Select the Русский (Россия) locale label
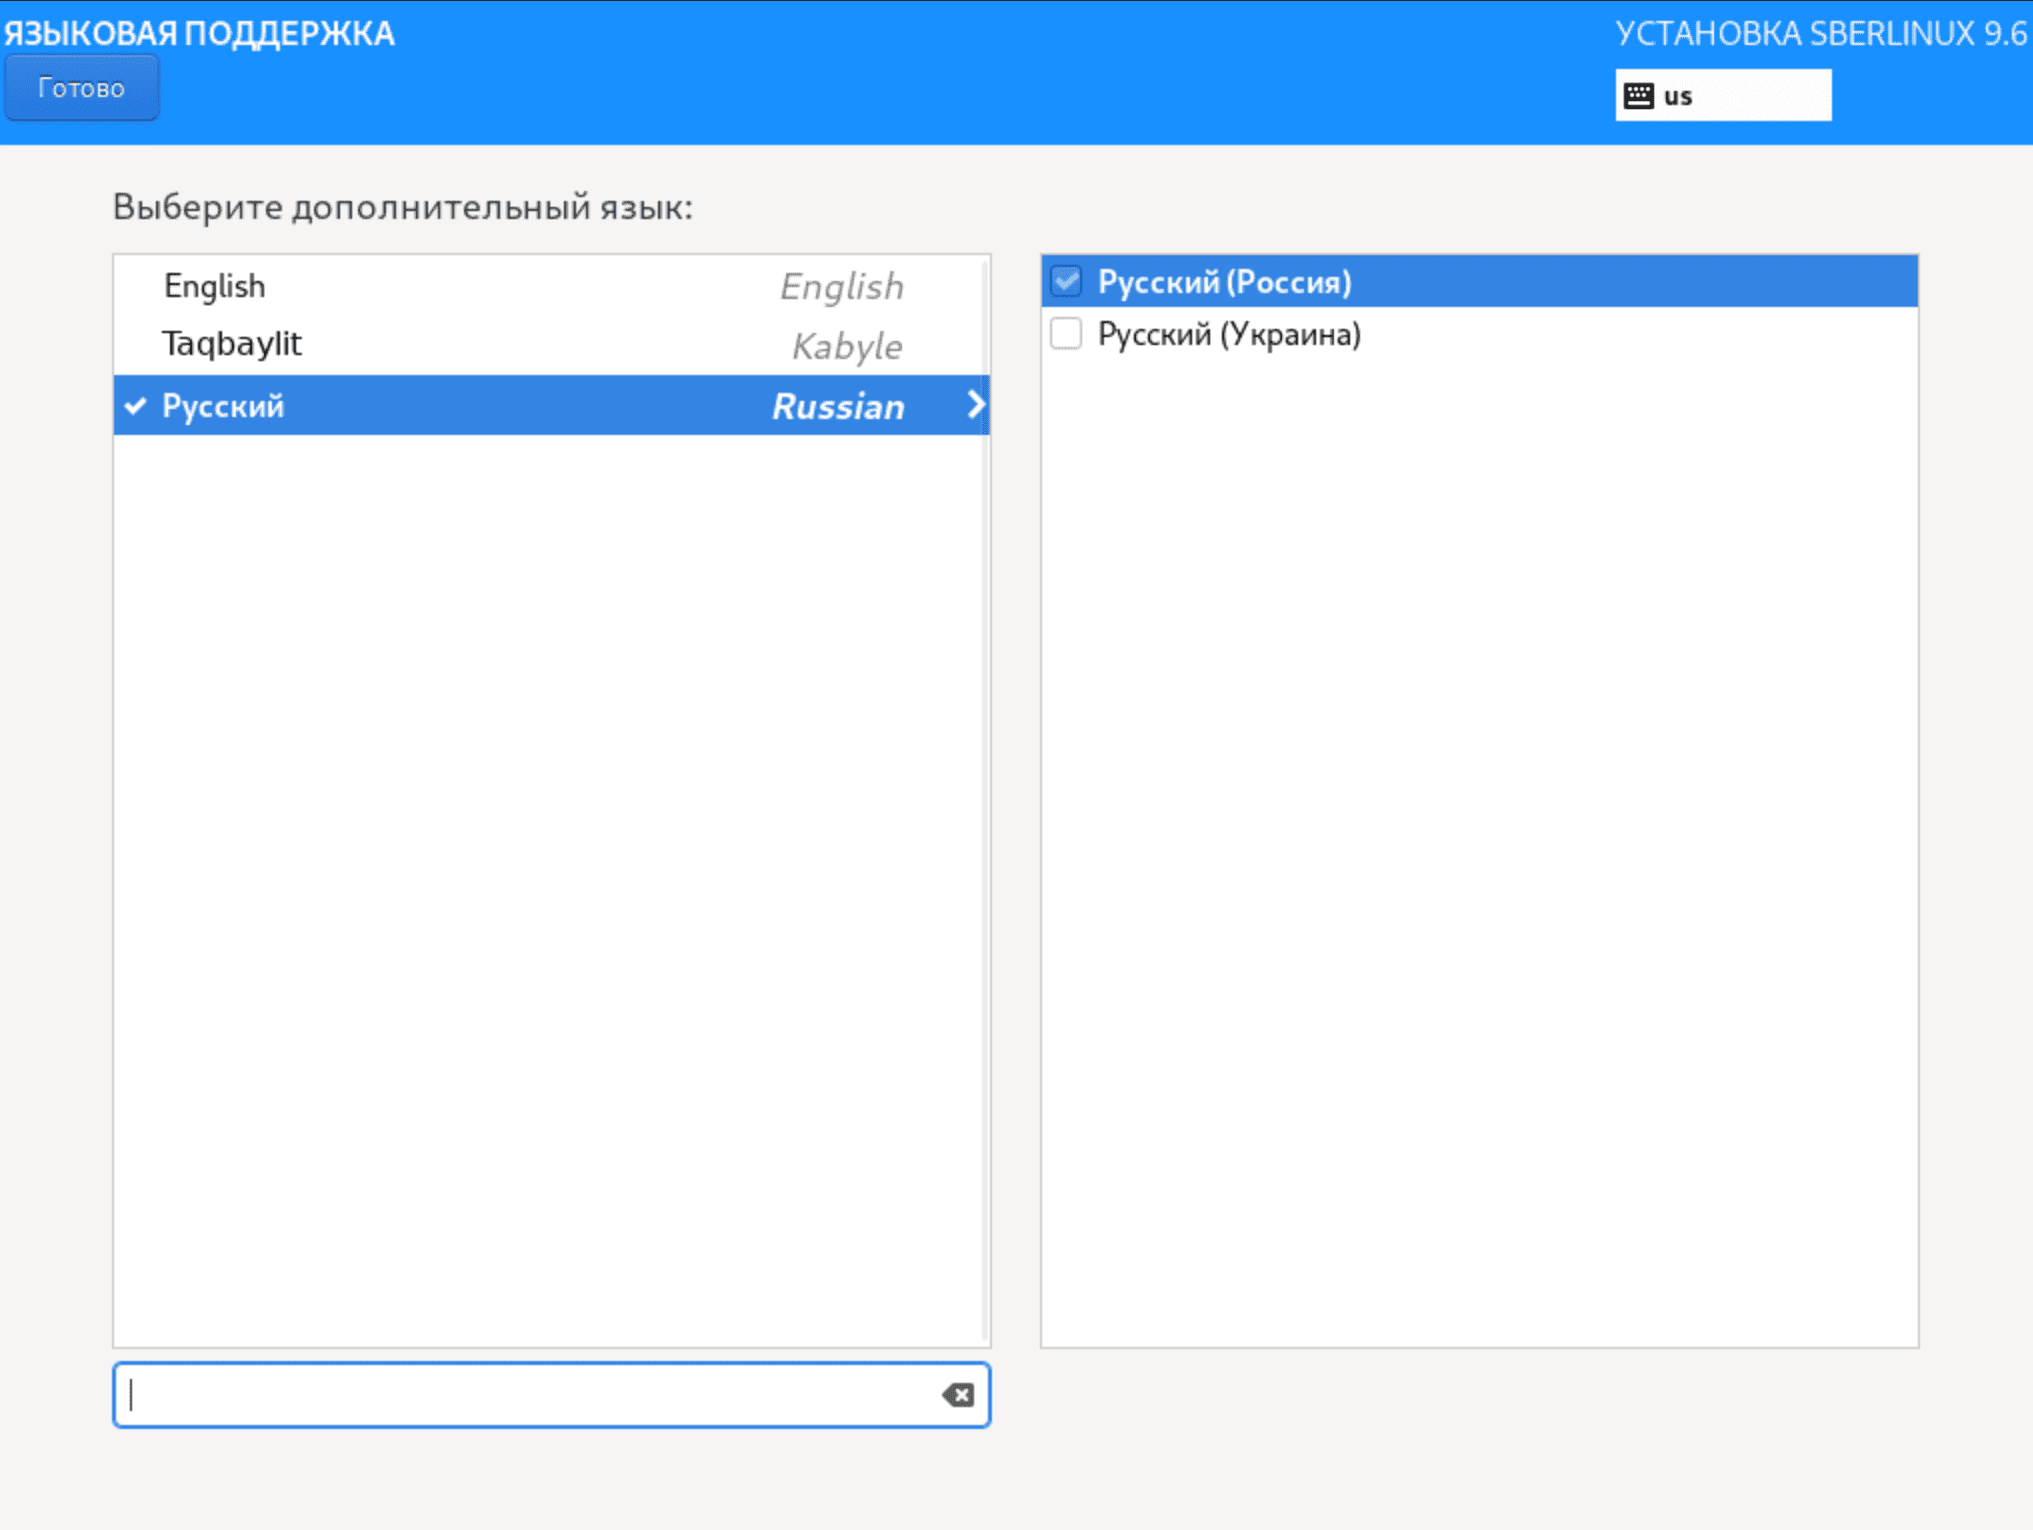This screenshot has width=2033, height=1530. 1225,282
